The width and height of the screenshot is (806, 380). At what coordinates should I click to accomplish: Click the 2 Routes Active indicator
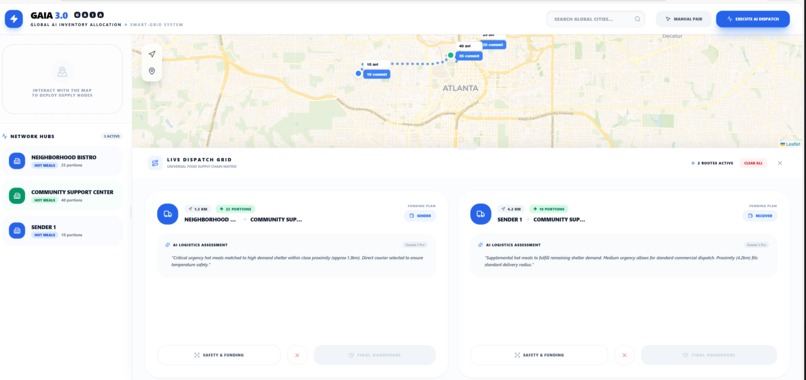click(x=712, y=163)
